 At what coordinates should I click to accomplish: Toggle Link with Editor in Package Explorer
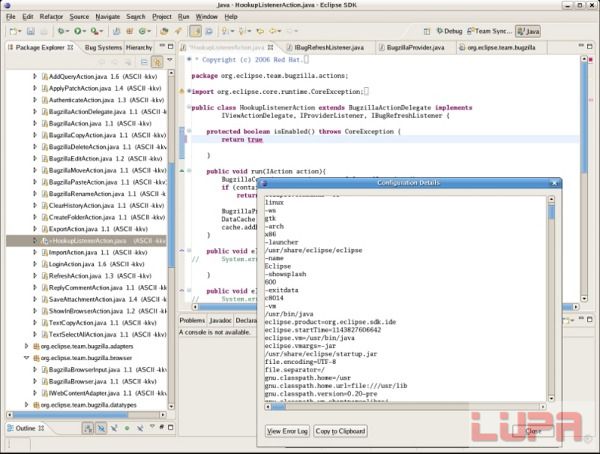point(157,62)
